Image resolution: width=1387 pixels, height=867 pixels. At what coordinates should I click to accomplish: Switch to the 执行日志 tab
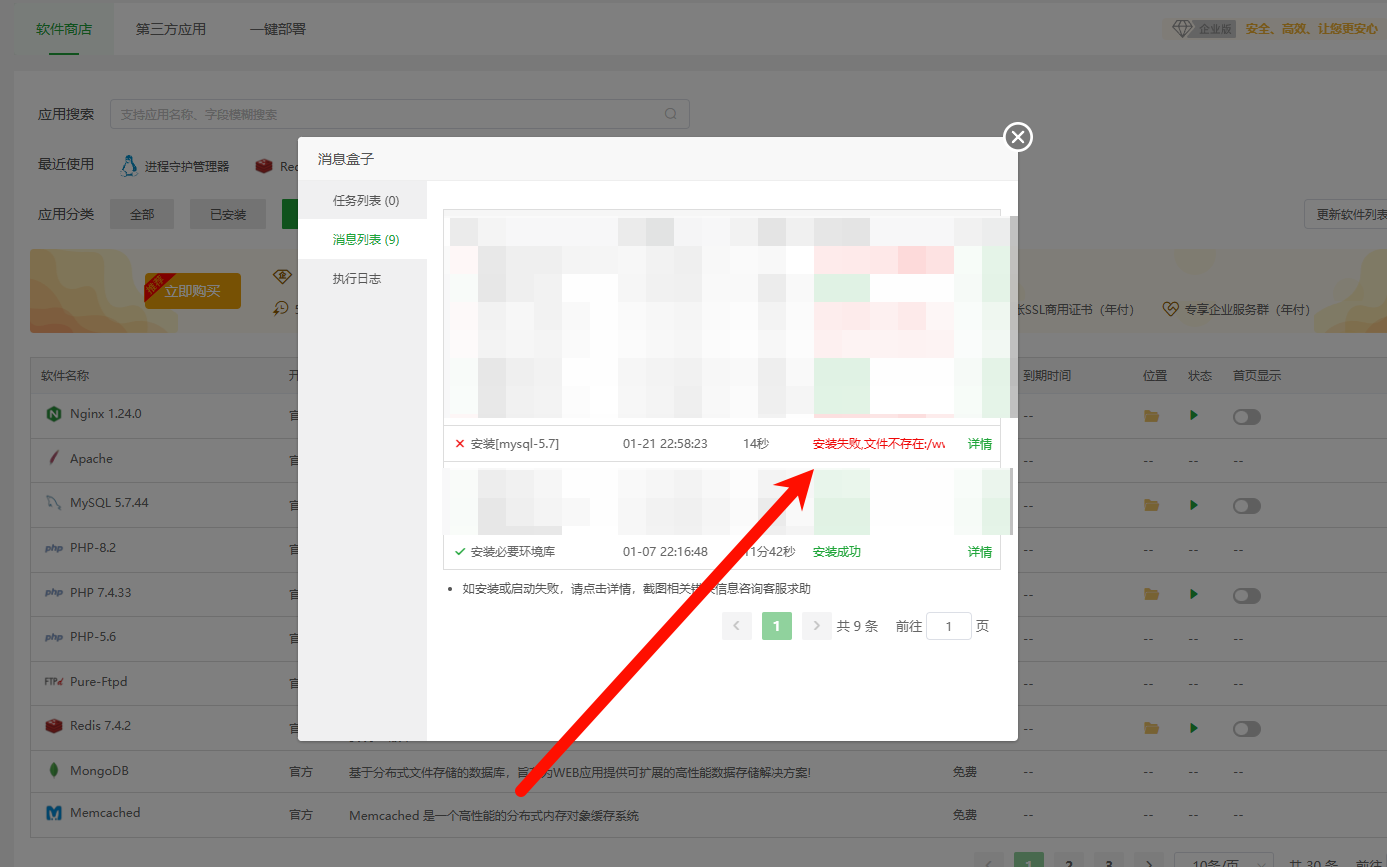[357, 279]
